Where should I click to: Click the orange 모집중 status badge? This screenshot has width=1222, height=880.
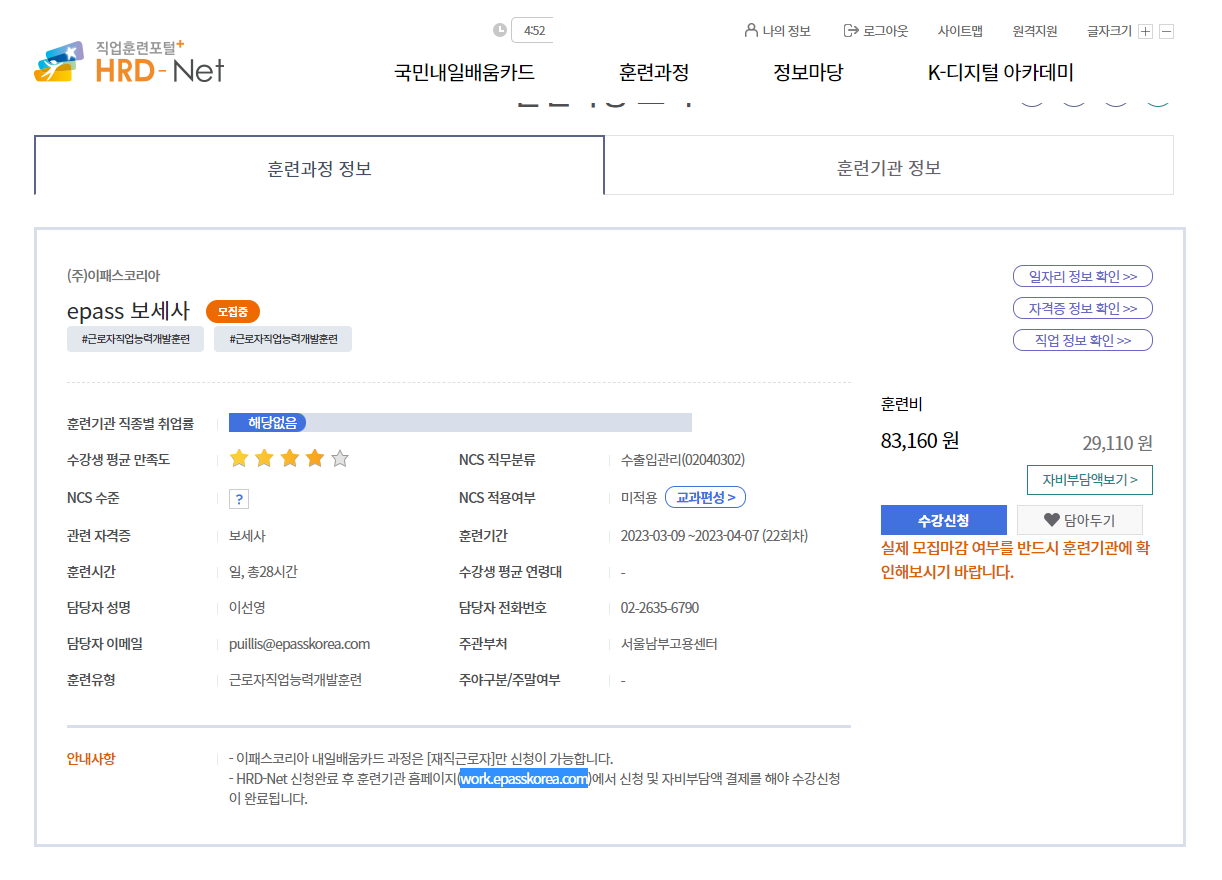tap(233, 311)
